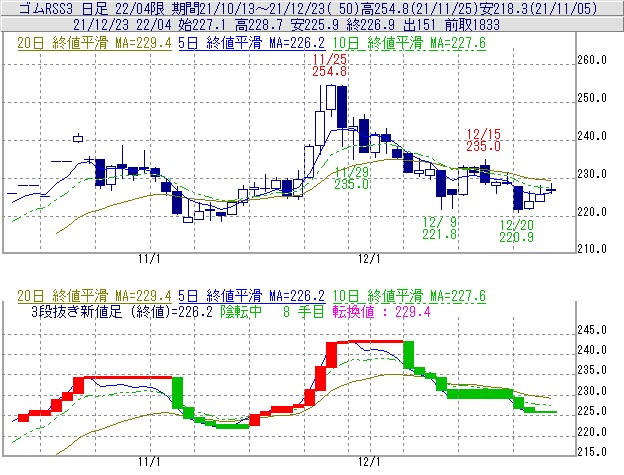
Task: Select the upper 10日 終値平滑 MA=227.6 legend
Action: [409, 43]
